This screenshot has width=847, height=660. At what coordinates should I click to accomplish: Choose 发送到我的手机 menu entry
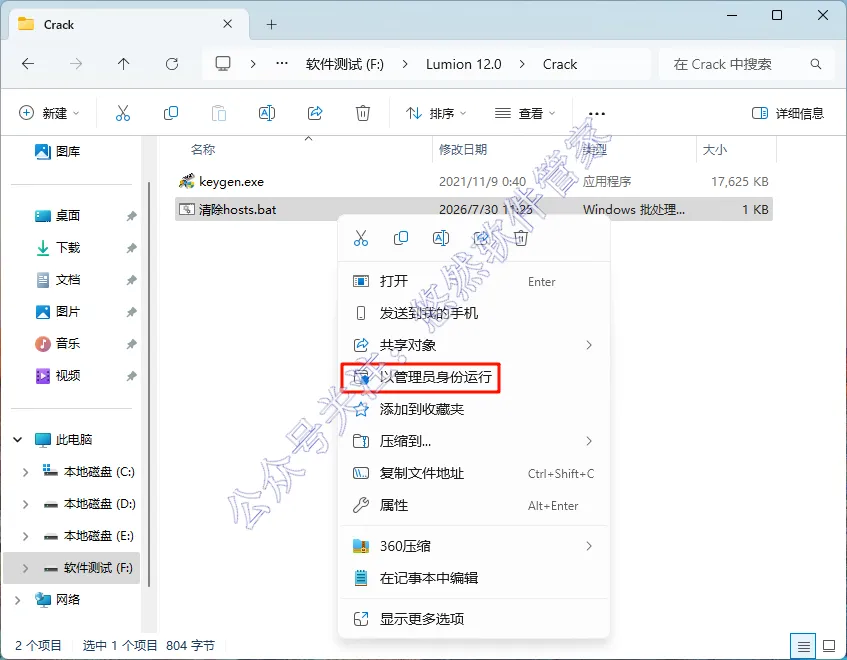click(473, 313)
